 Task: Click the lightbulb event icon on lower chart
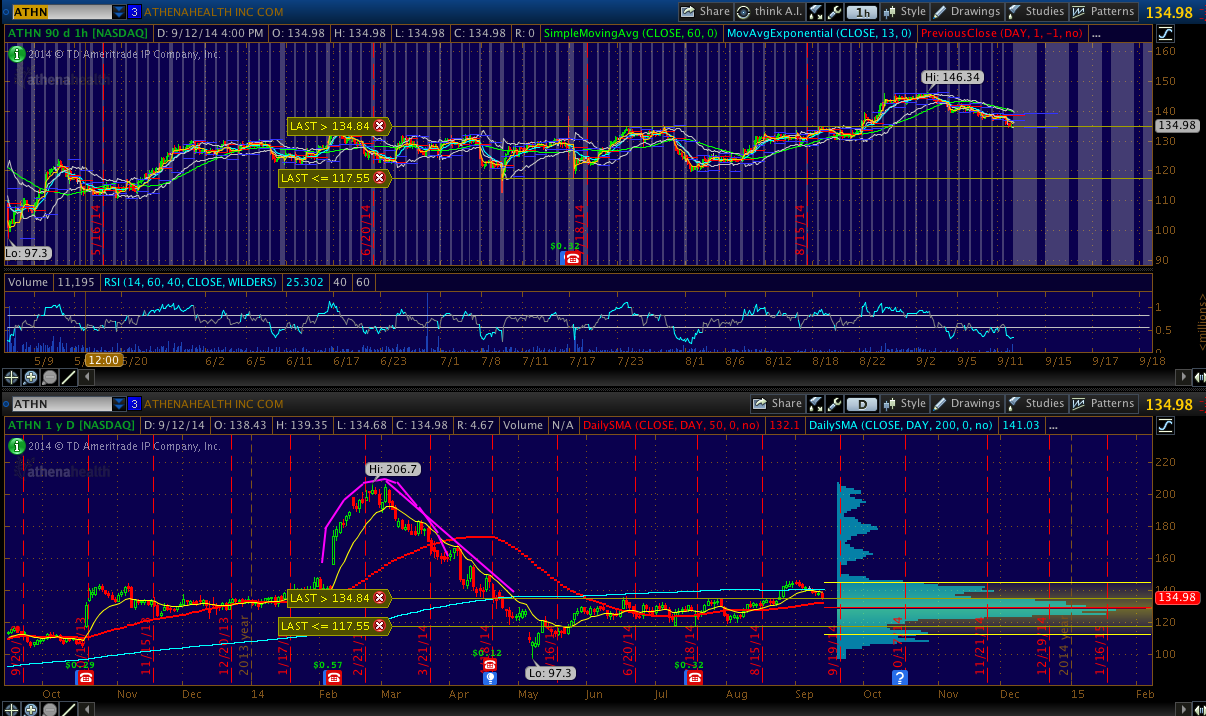(489, 678)
